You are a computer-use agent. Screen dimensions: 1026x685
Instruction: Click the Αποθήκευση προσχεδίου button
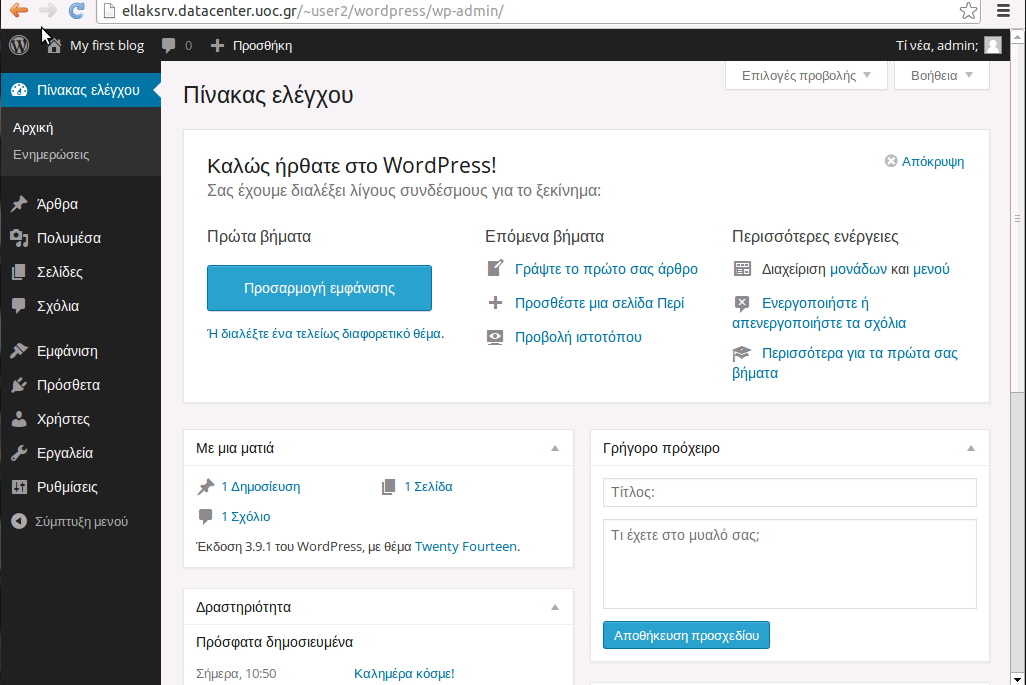click(686, 635)
